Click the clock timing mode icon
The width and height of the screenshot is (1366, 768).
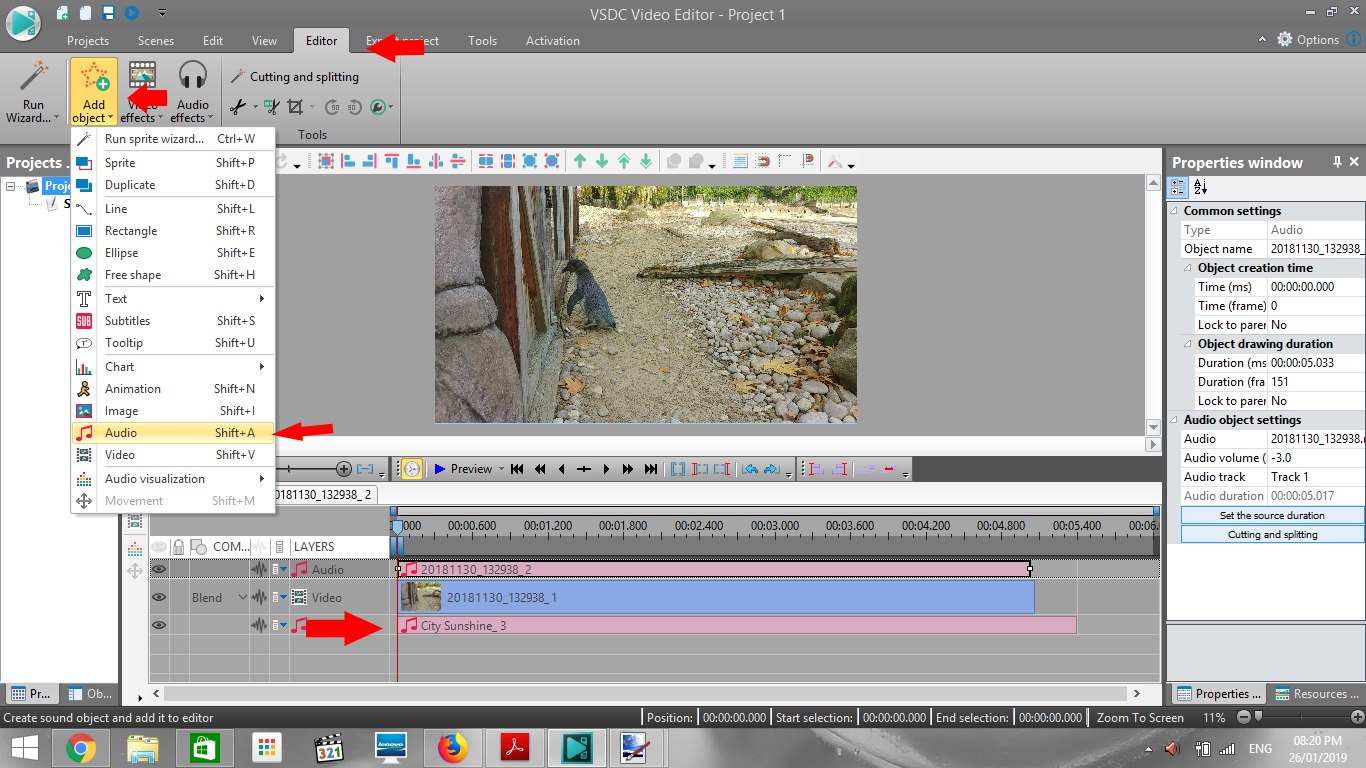point(412,469)
